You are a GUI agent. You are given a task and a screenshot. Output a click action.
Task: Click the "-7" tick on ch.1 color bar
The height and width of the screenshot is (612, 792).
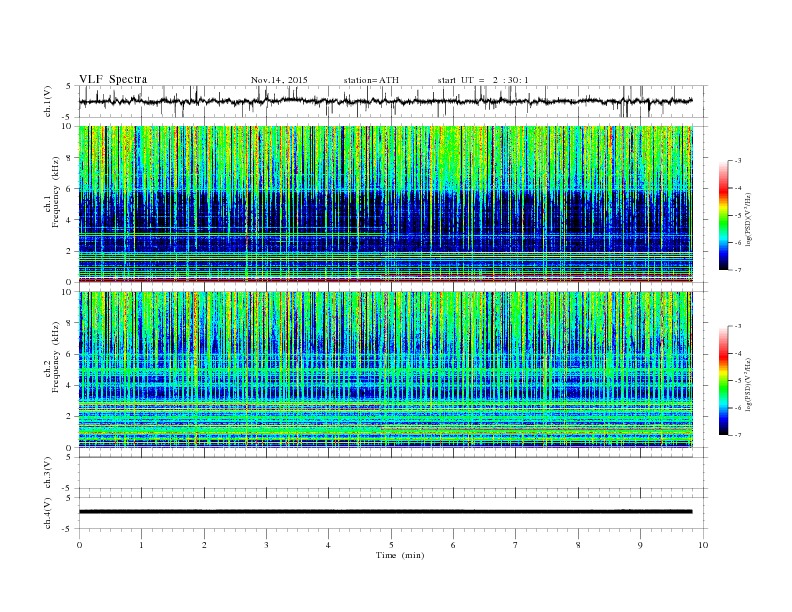[x=738, y=270]
